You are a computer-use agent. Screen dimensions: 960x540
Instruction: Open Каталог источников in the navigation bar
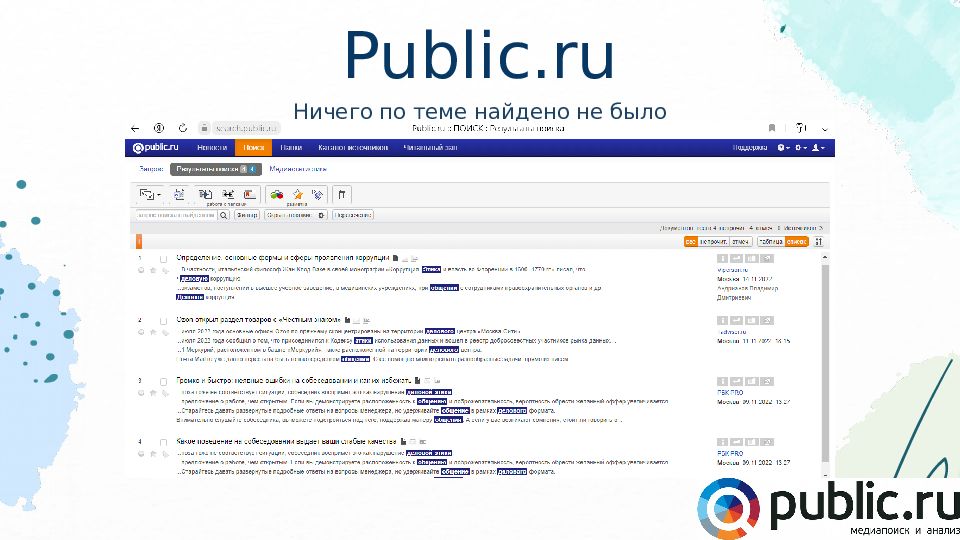pyautogui.click(x=353, y=148)
